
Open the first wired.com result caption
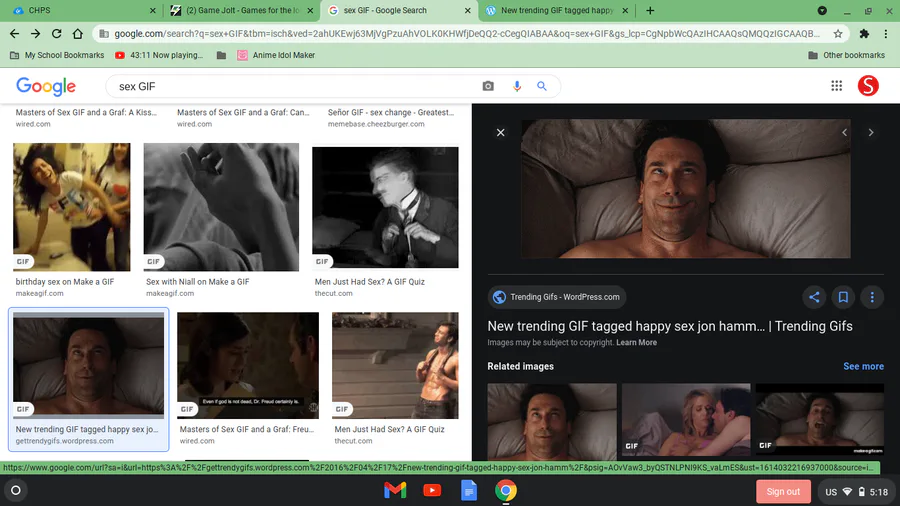point(86,118)
